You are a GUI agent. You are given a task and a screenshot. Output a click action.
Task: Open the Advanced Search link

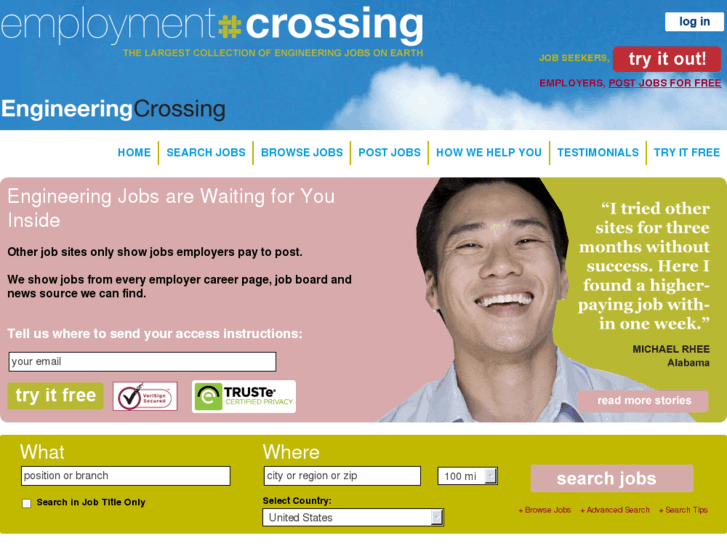coord(615,510)
